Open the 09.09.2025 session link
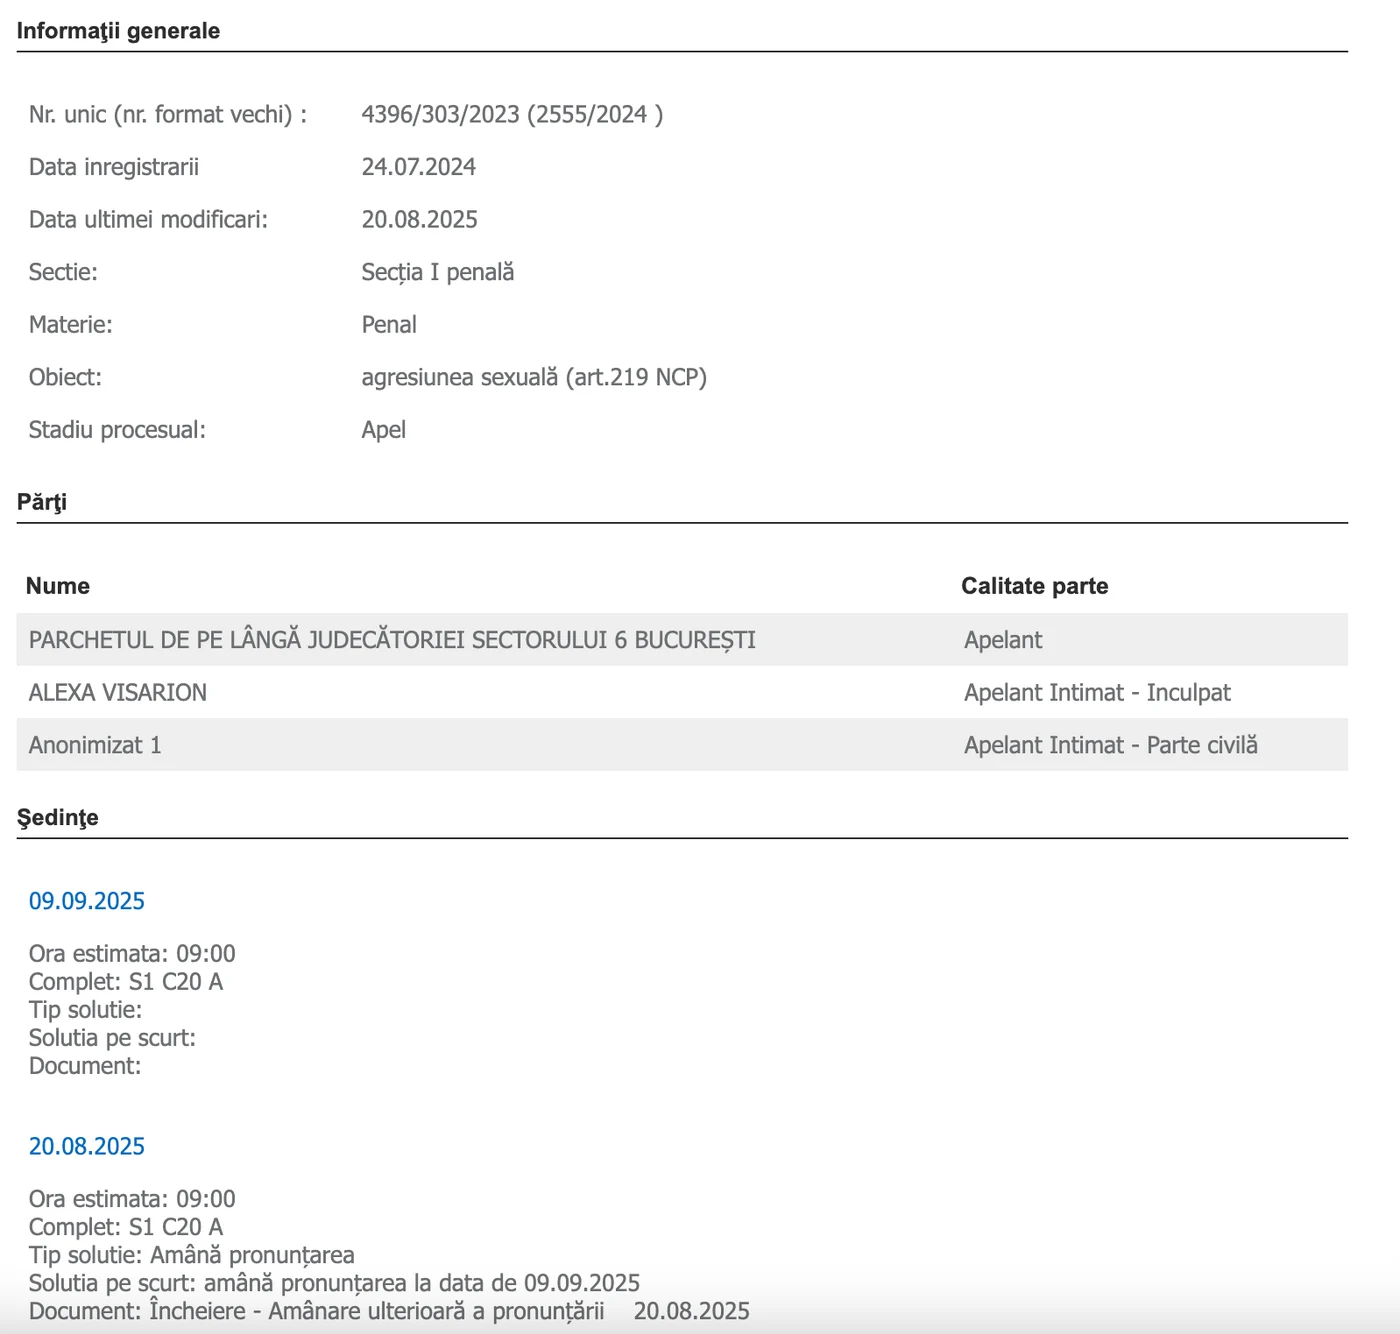This screenshot has height=1334, width=1400. (x=87, y=901)
